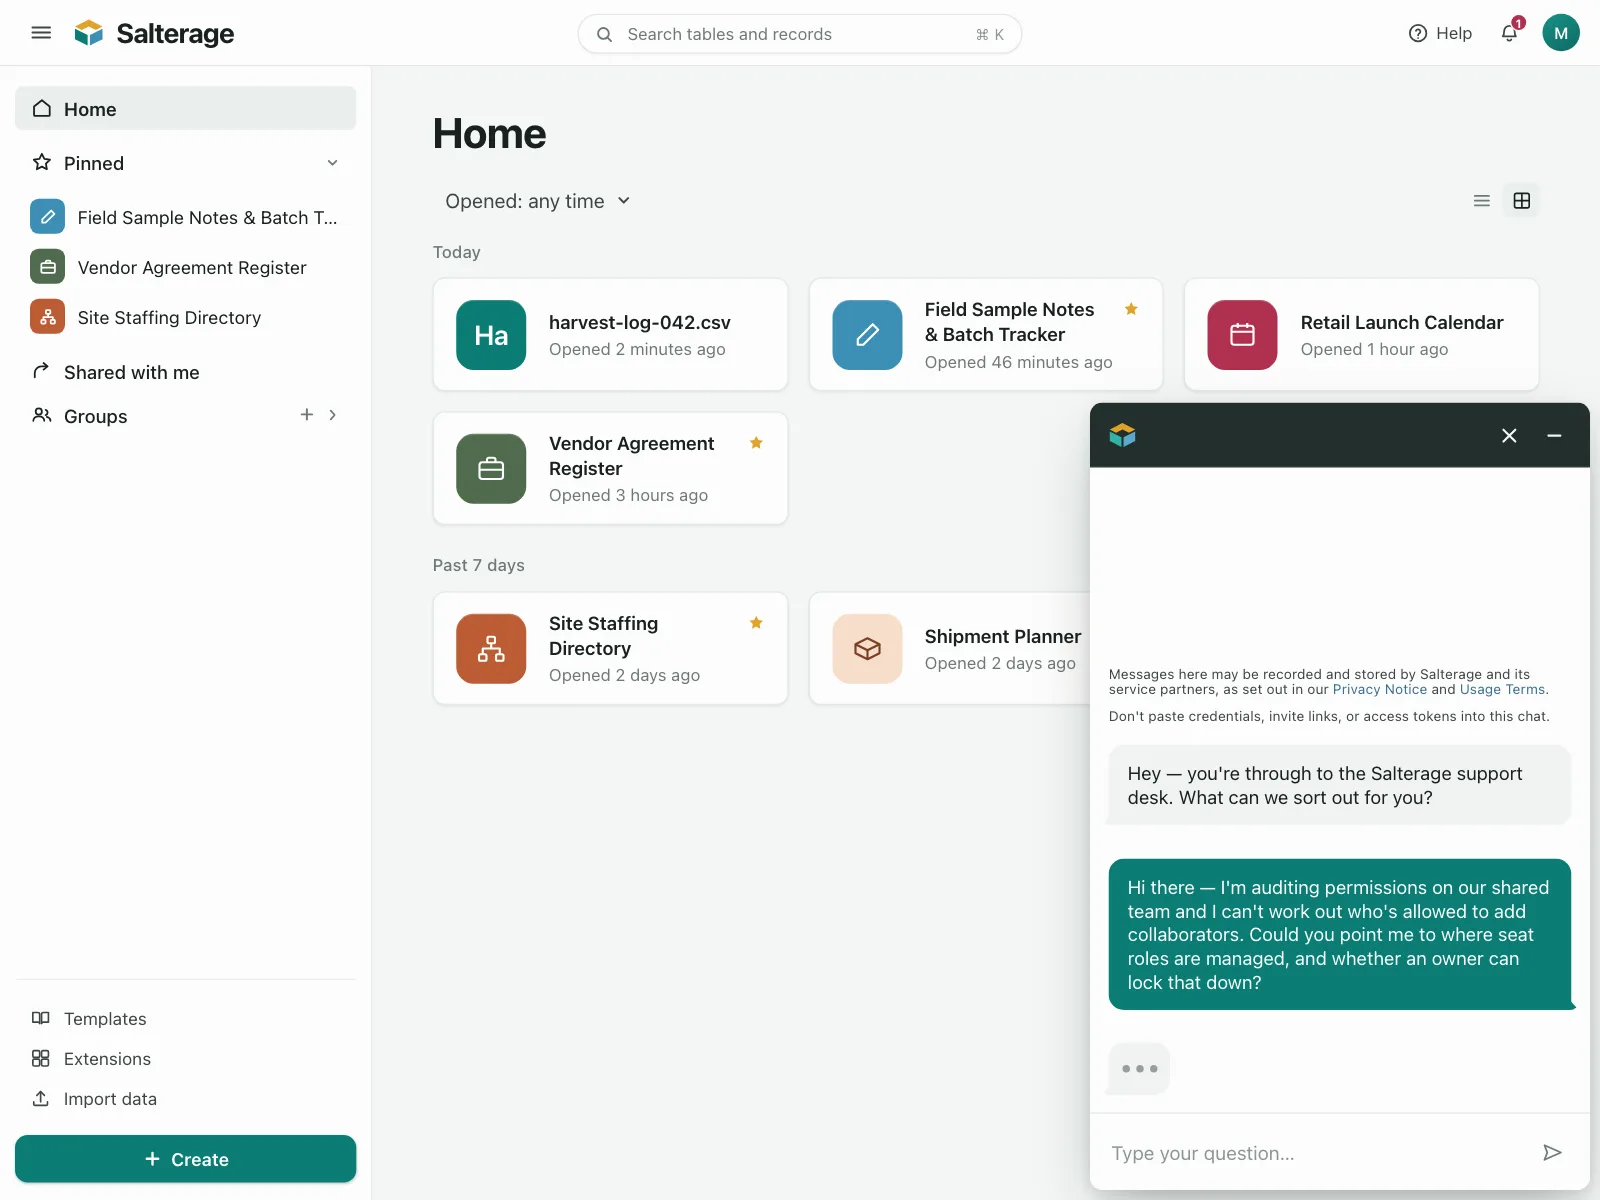Switch to list view layout
The image size is (1600, 1200).
(x=1481, y=201)
